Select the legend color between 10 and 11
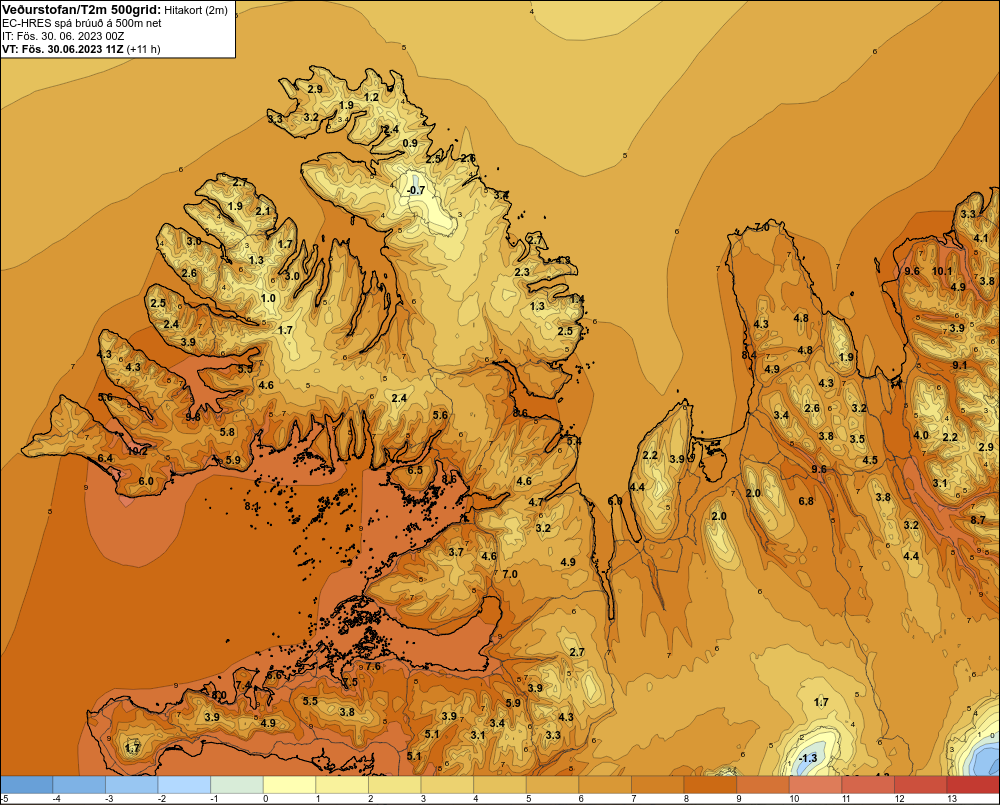 (815, 785)
